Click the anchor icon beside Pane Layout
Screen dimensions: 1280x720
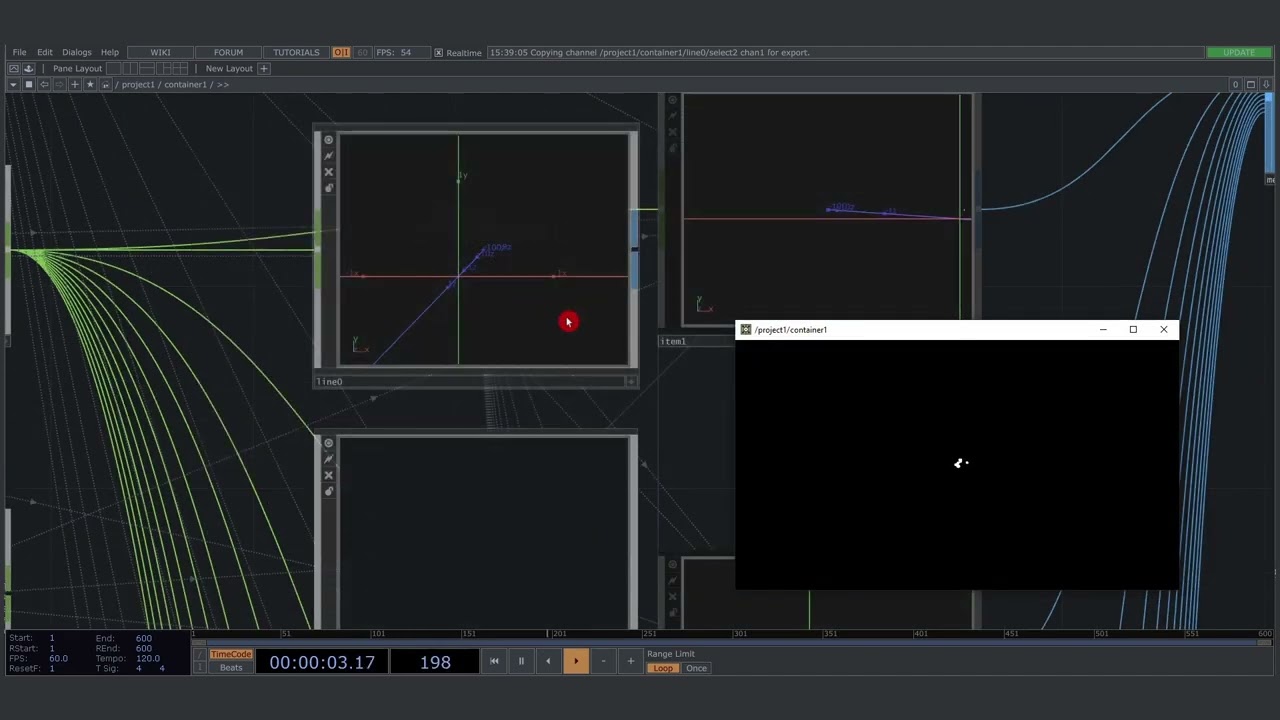pos(29,68)
